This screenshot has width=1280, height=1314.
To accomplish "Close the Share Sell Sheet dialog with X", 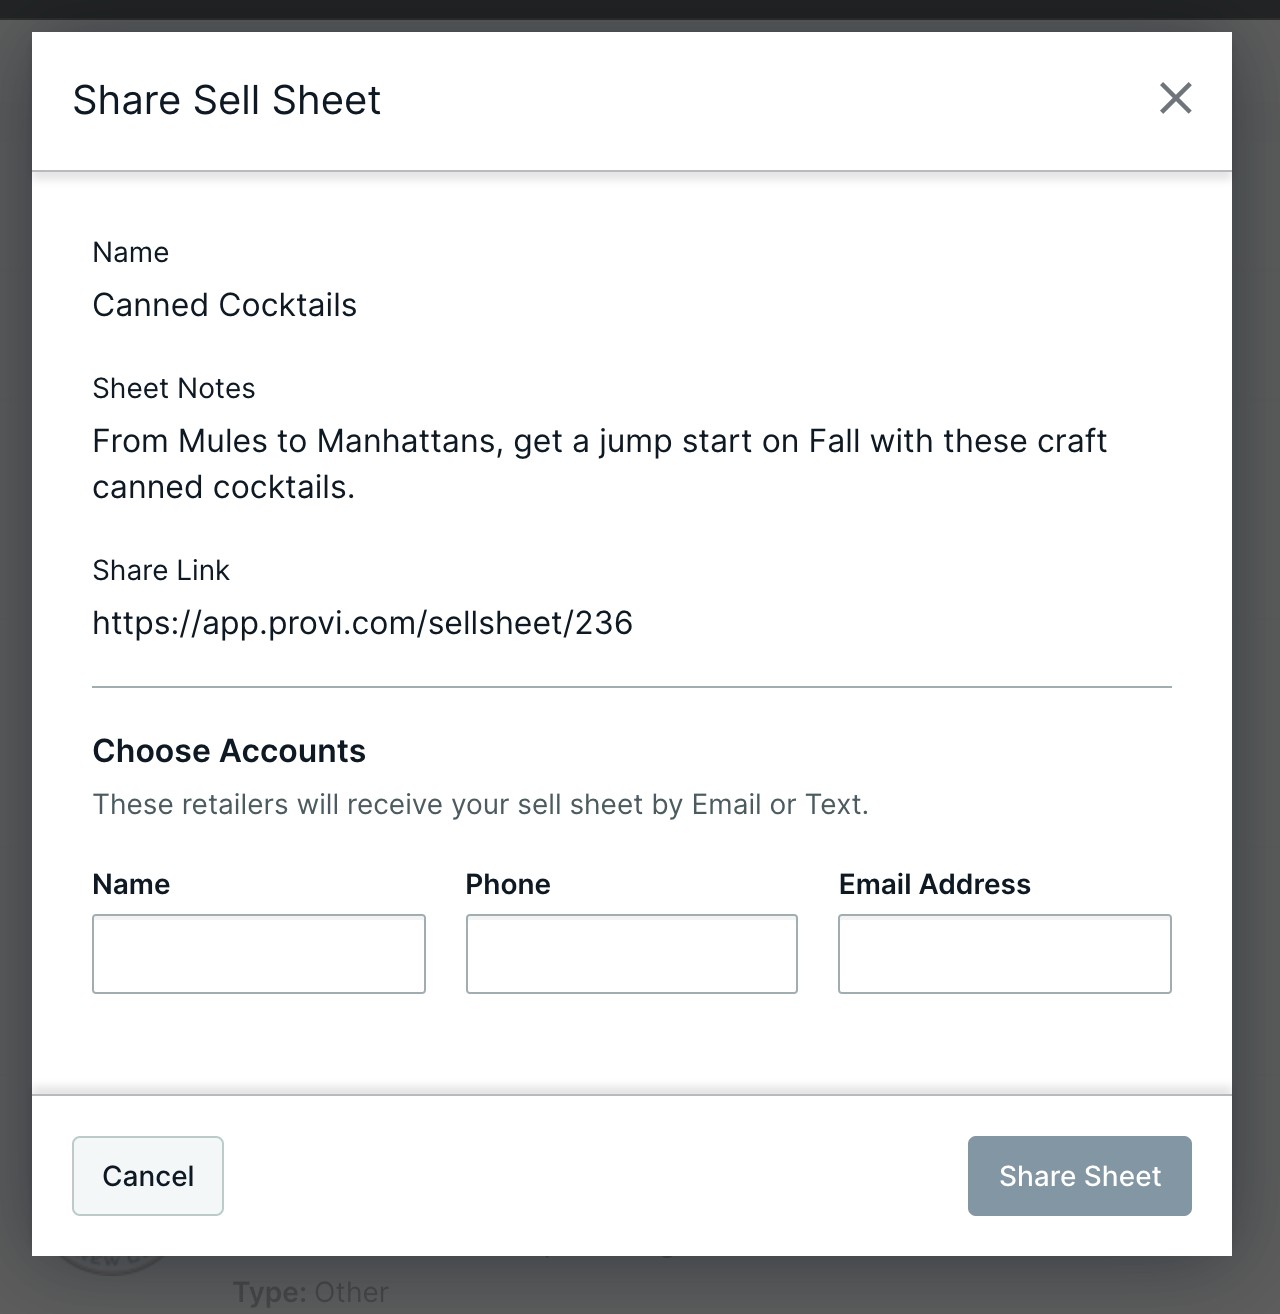I will tap(1176, 99).
